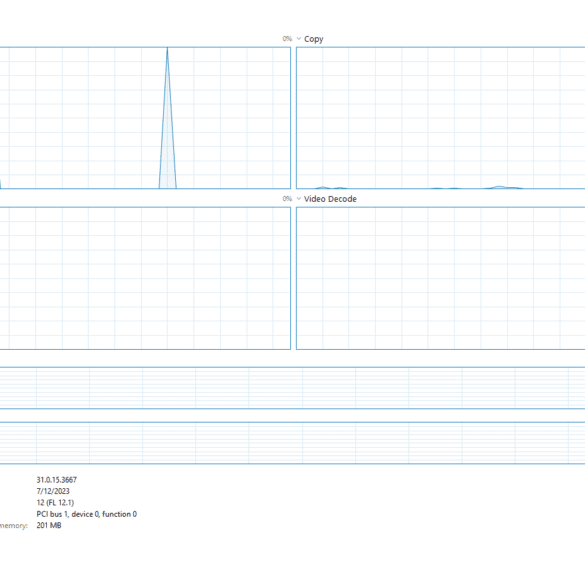Click driver version 31.0.15.3667

pos(57,480)
